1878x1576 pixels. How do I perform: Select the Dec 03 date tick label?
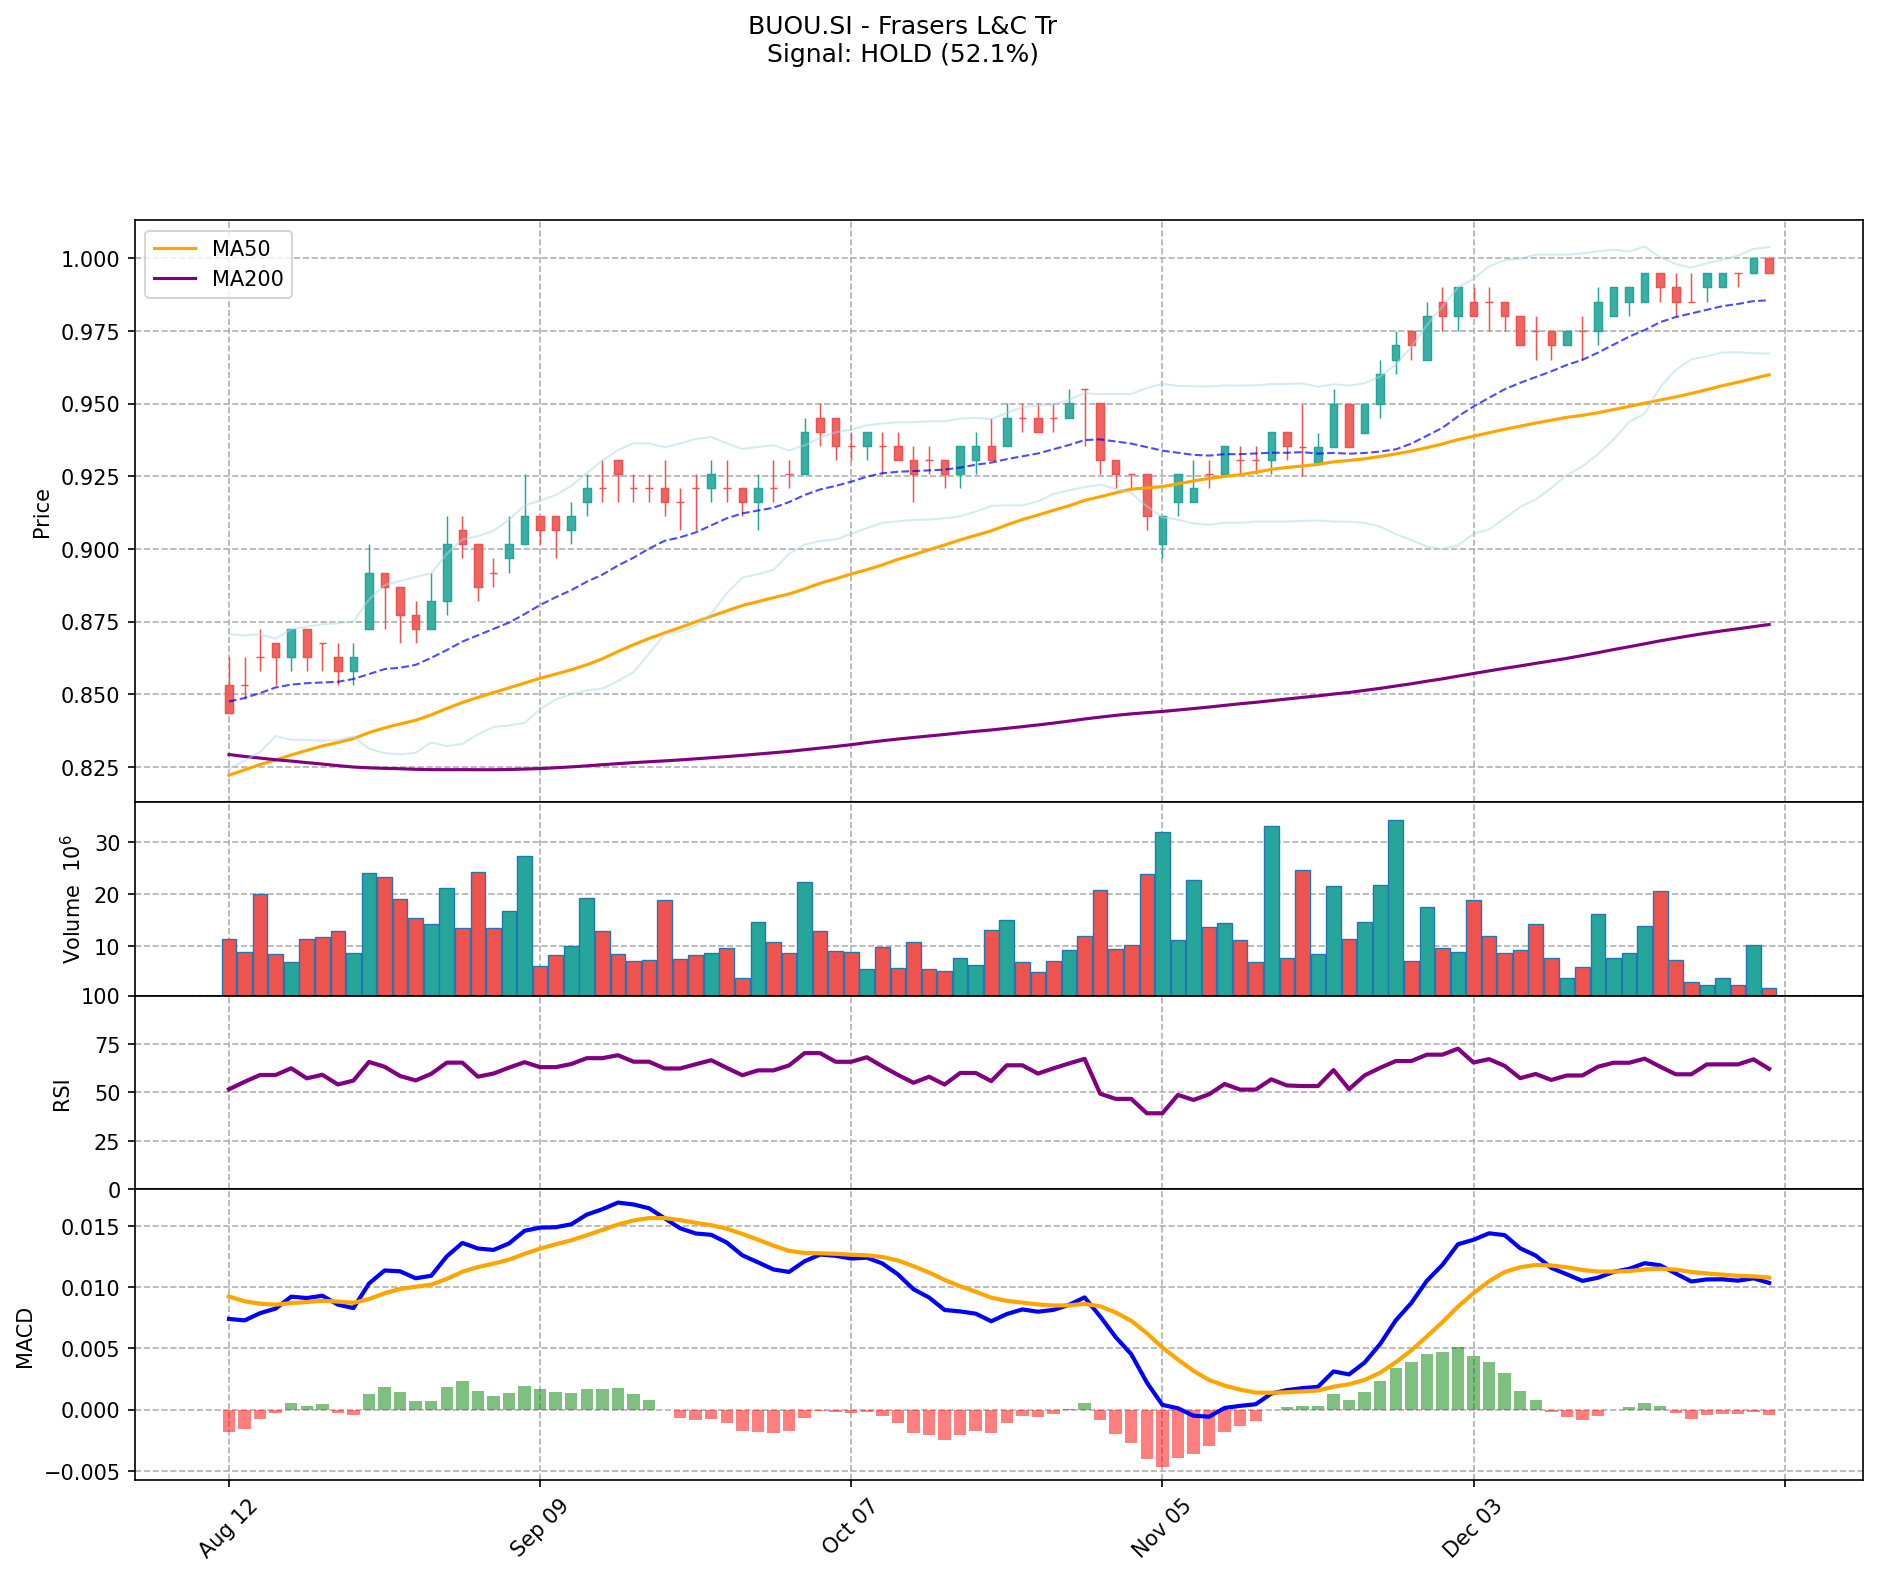(x=1466, y=1527)
